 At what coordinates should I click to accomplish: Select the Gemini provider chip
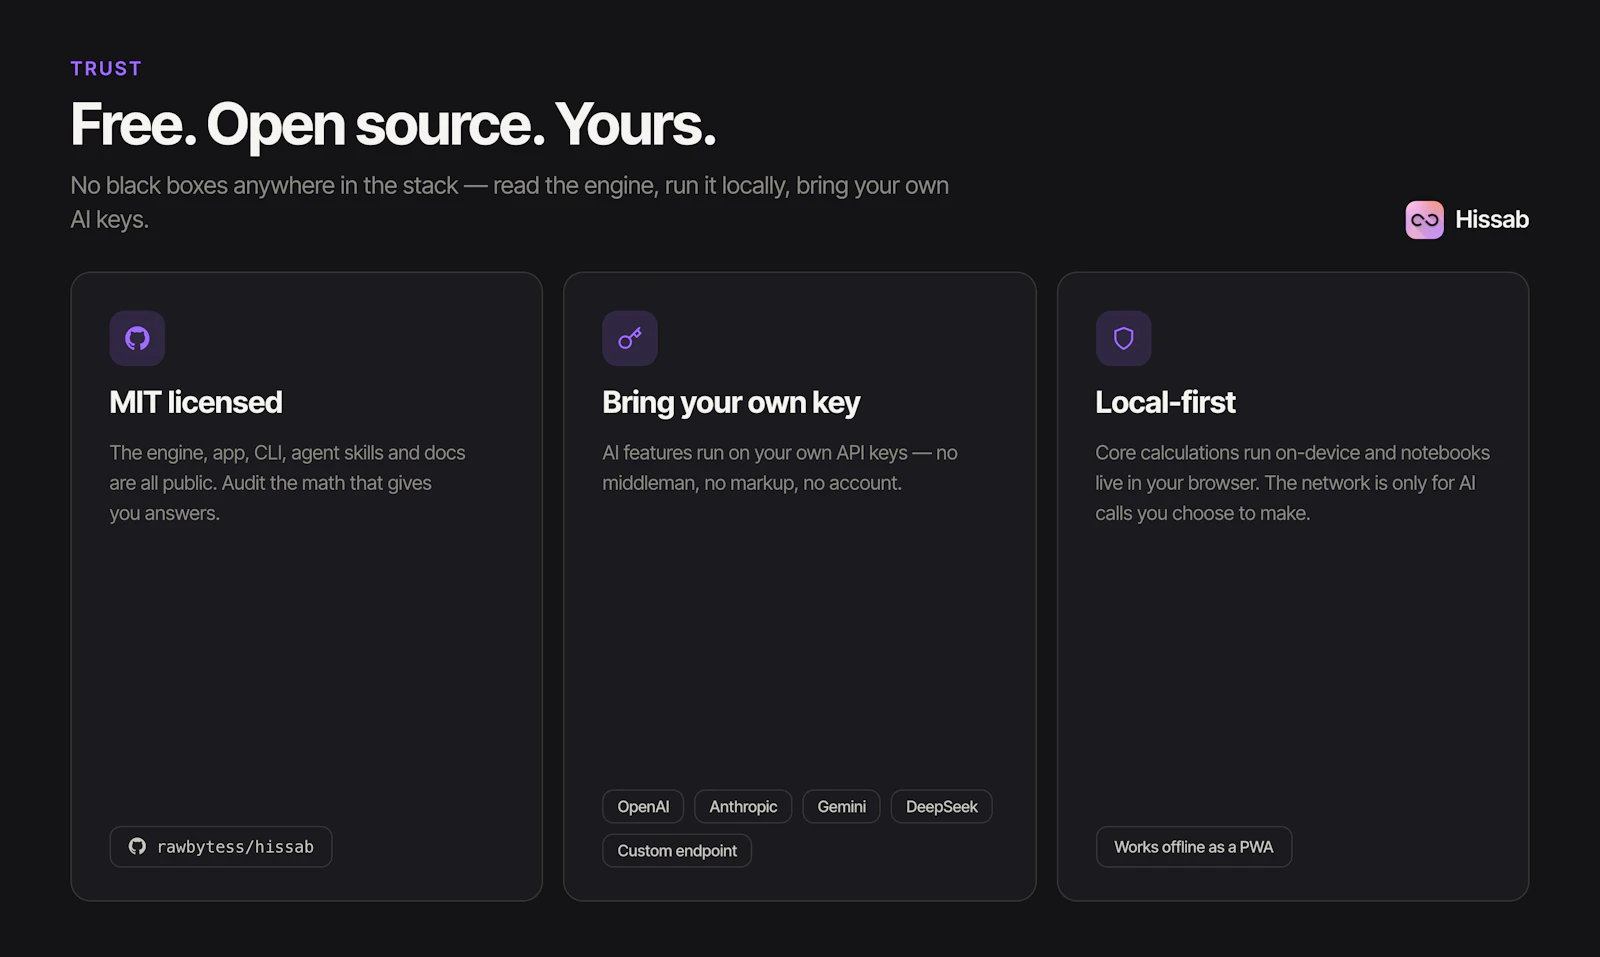(841, 806)
